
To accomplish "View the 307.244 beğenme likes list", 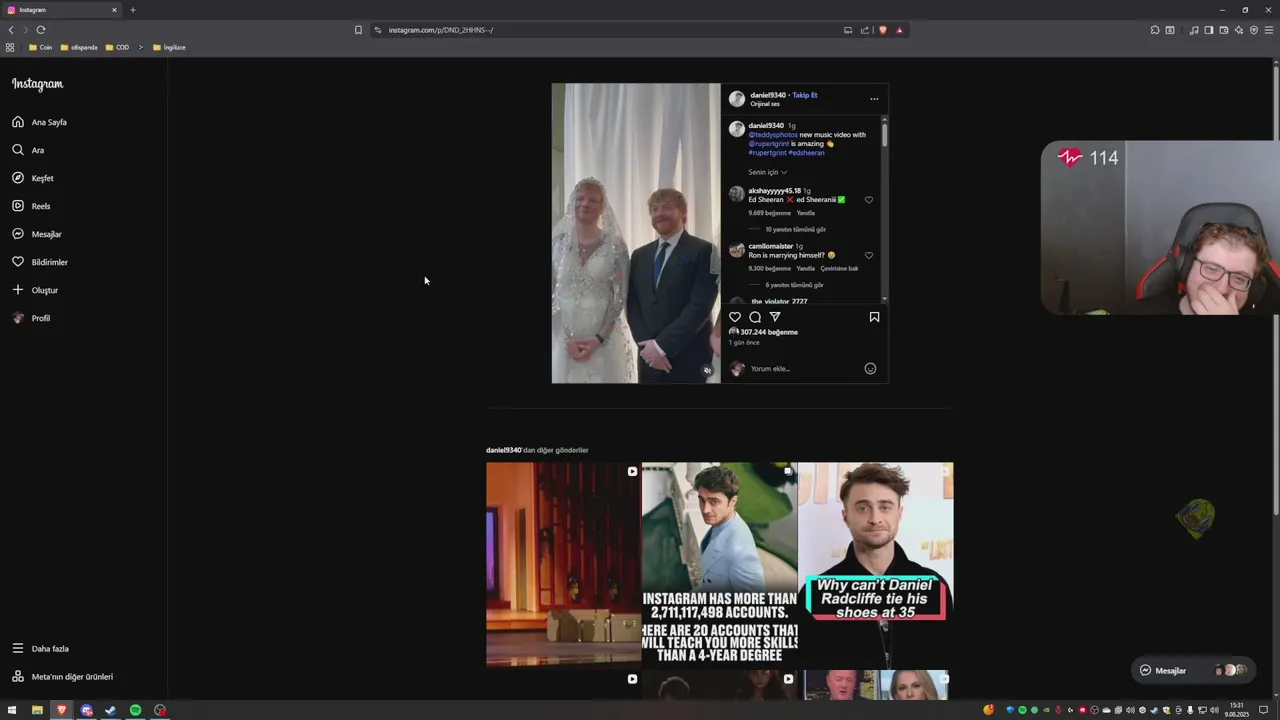I will point(768,332).
